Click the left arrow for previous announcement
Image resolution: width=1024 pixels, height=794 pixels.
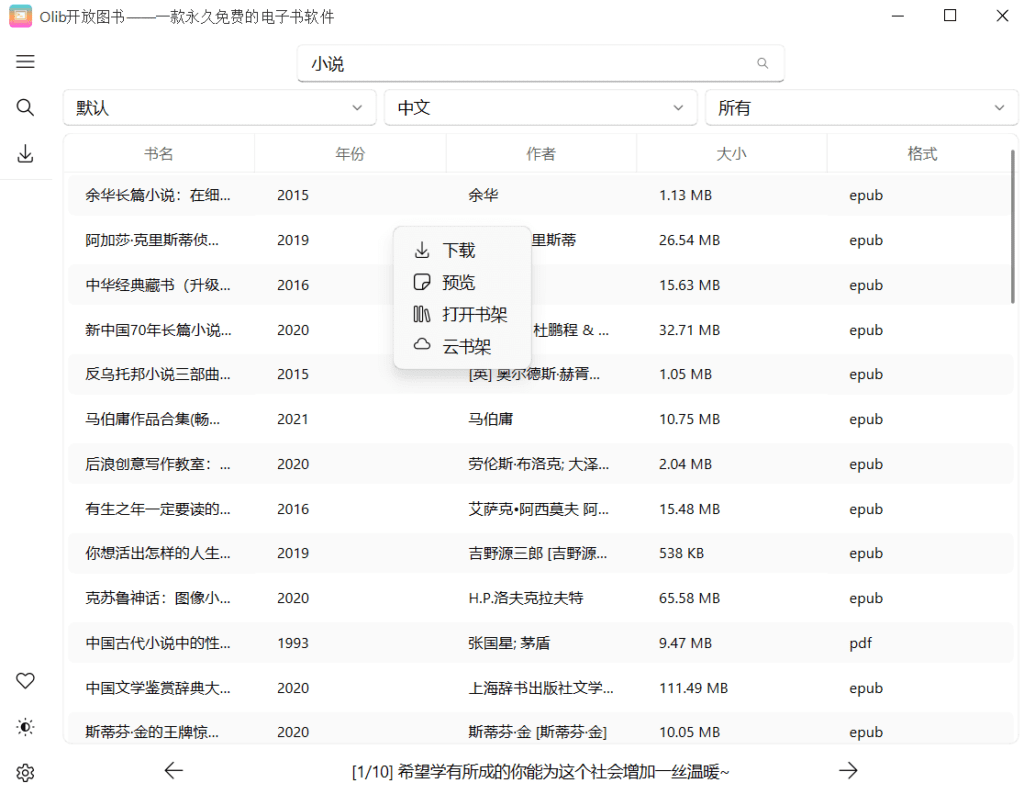click(x=173, y=770)
